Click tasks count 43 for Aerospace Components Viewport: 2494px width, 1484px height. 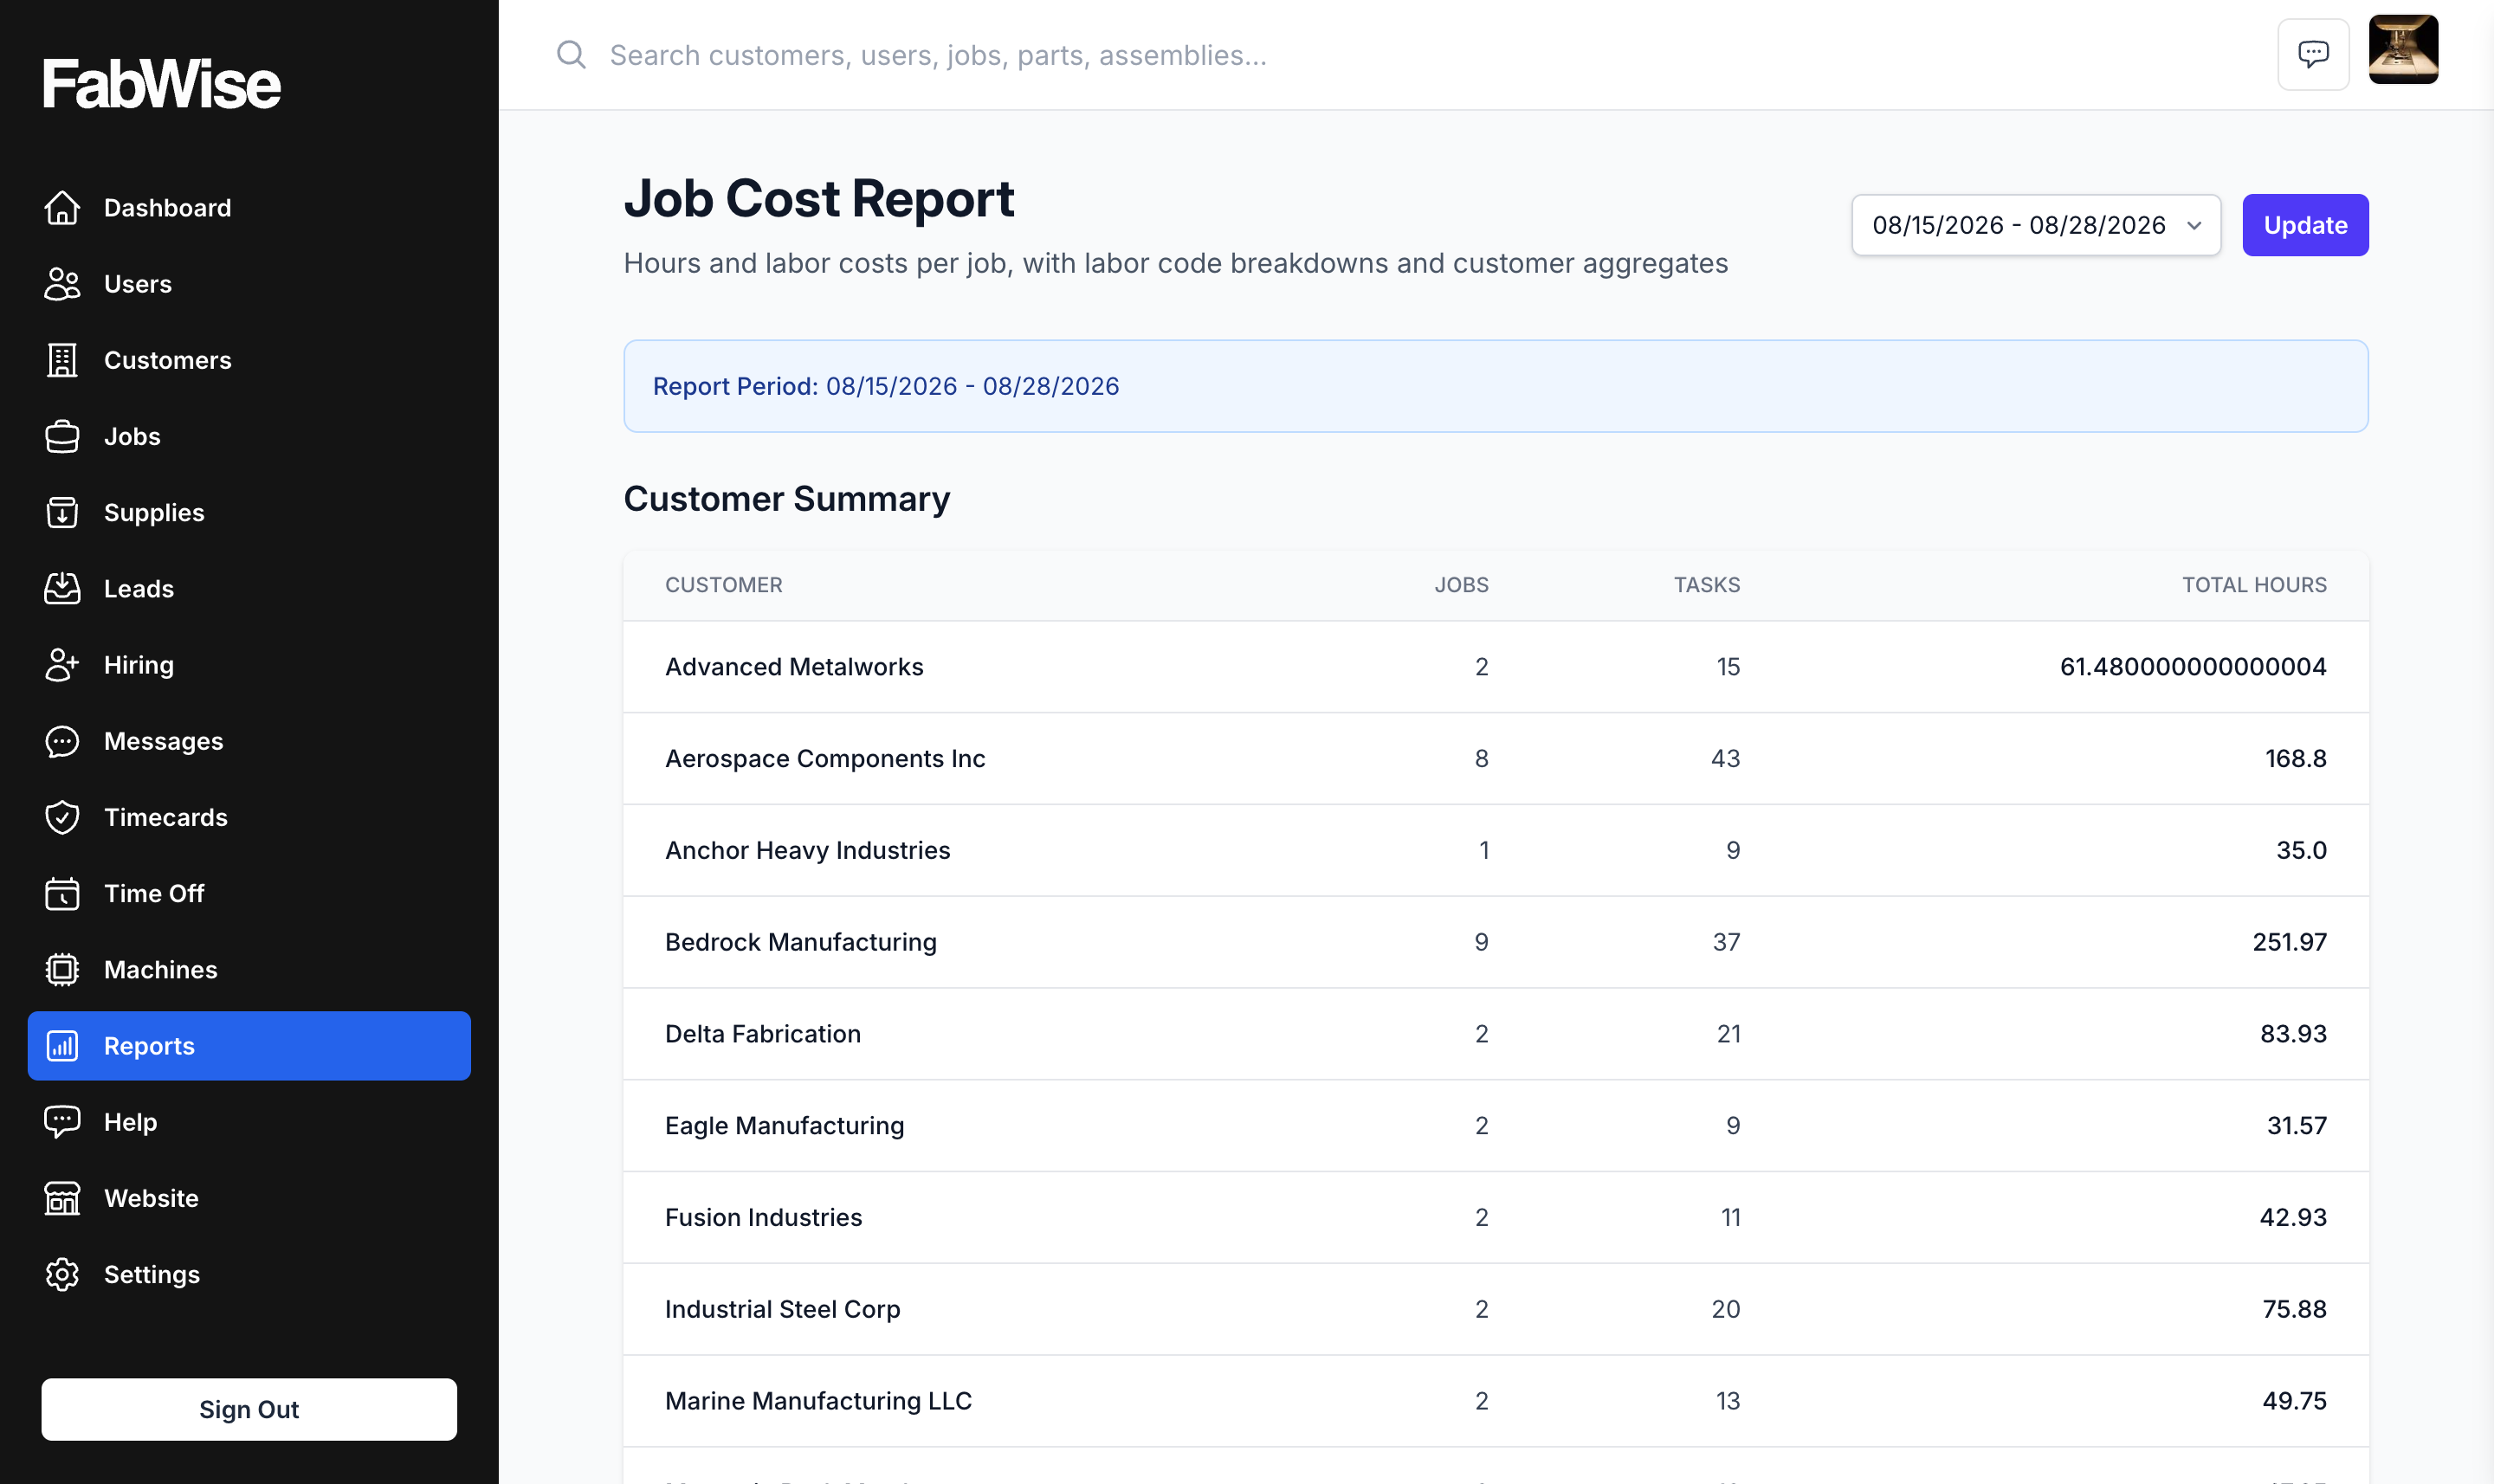tap(1725, 759)
